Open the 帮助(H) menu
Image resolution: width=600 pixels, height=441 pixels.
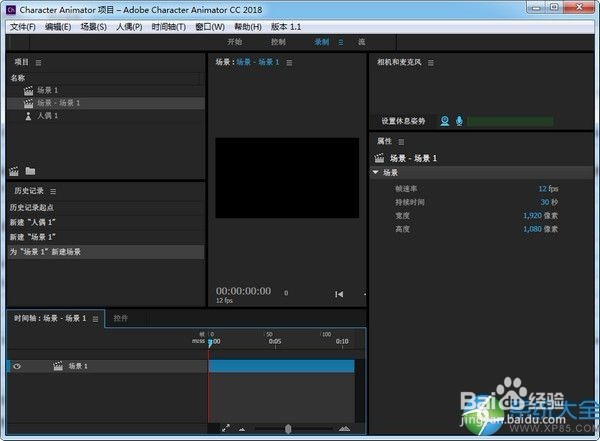click(248, 27)
